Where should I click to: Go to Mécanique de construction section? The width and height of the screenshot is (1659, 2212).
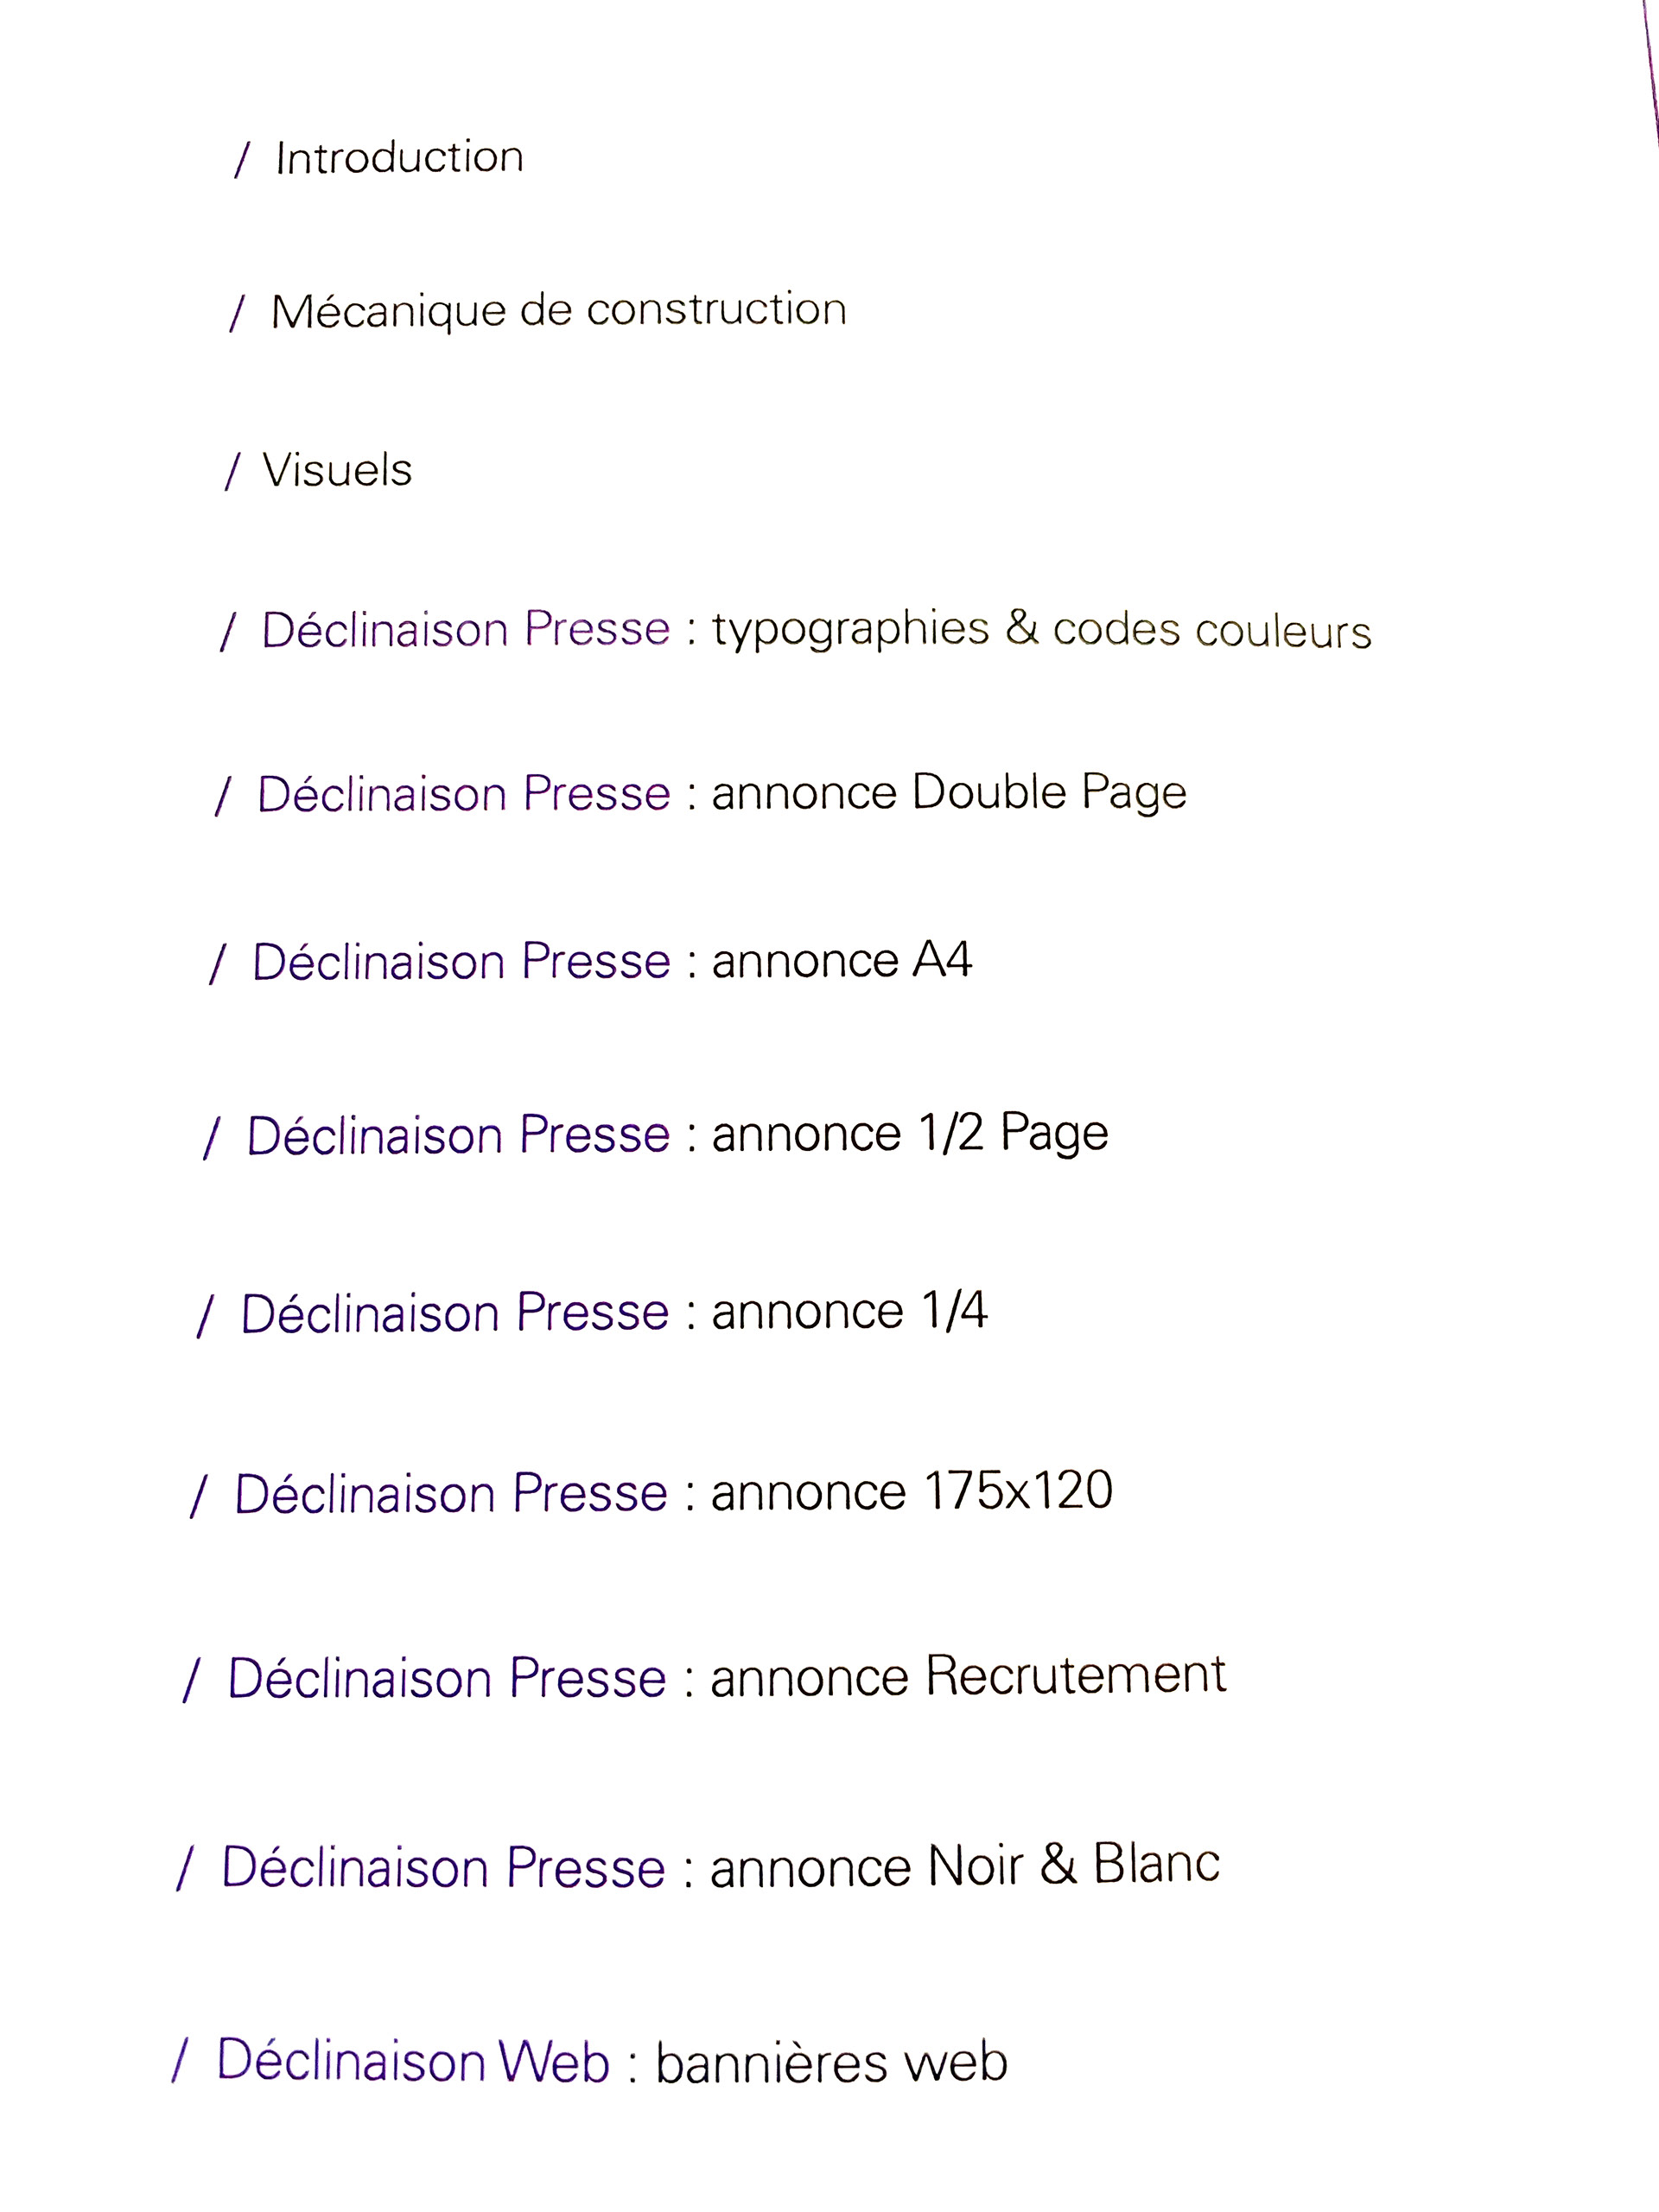[x=558, y=311]
